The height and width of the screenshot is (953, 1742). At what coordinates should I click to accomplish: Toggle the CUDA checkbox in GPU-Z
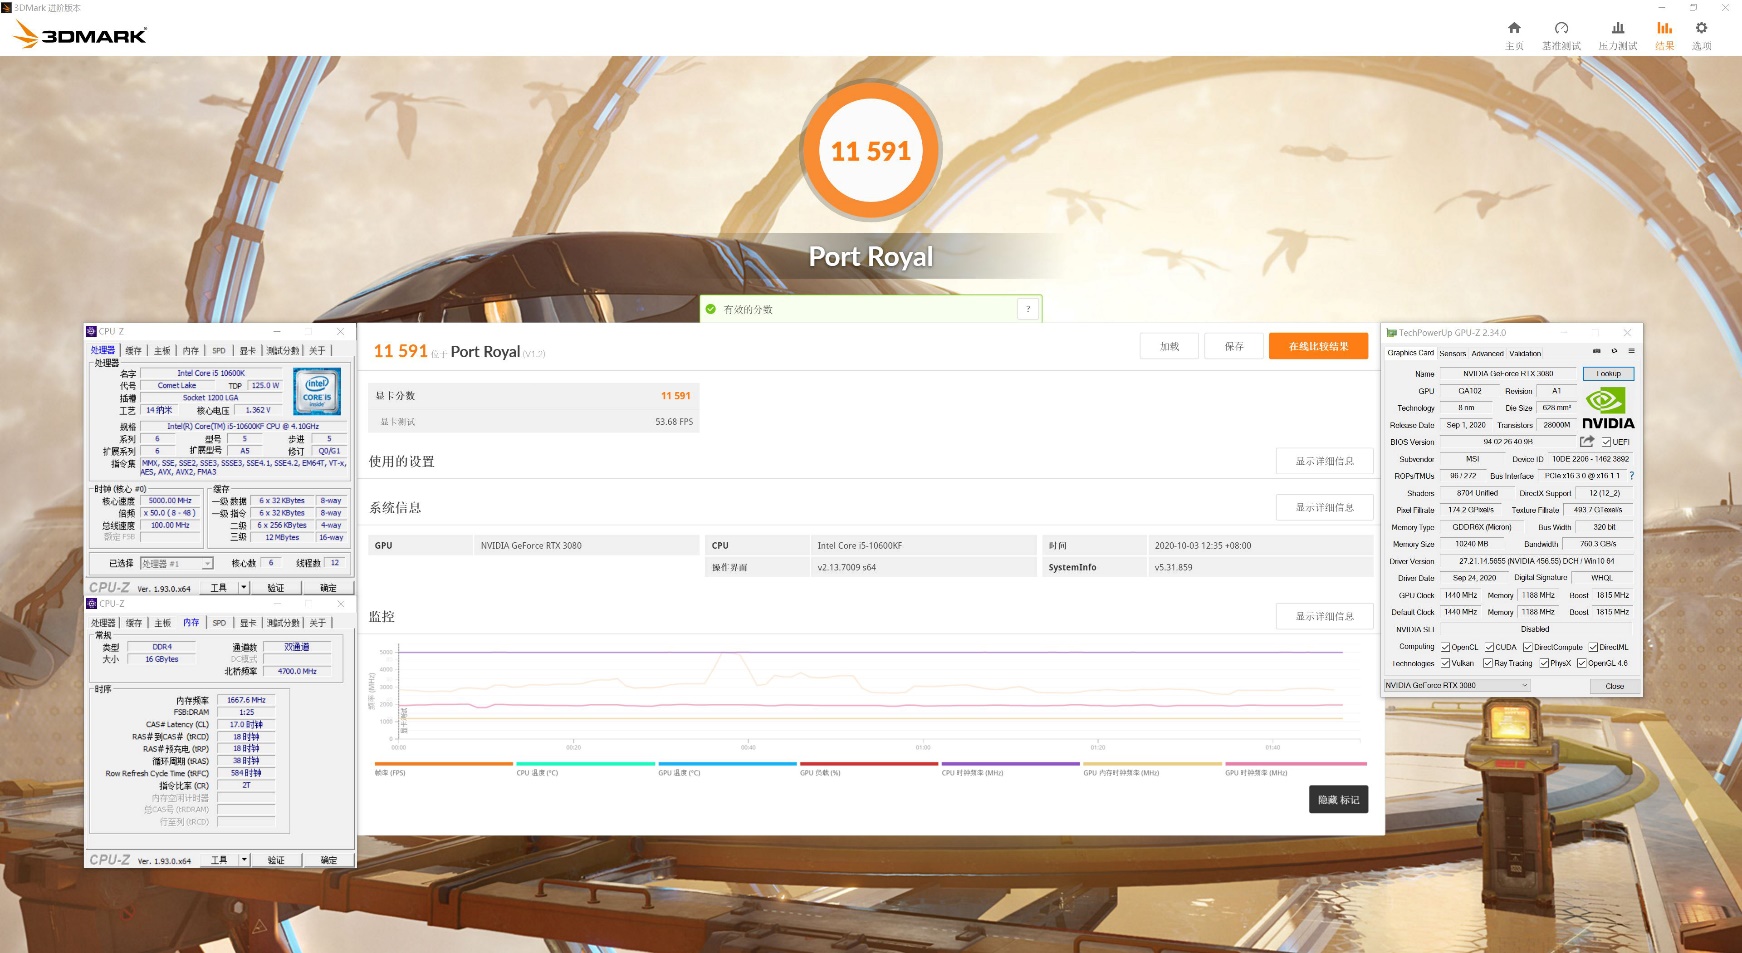tap(1490, 647)
